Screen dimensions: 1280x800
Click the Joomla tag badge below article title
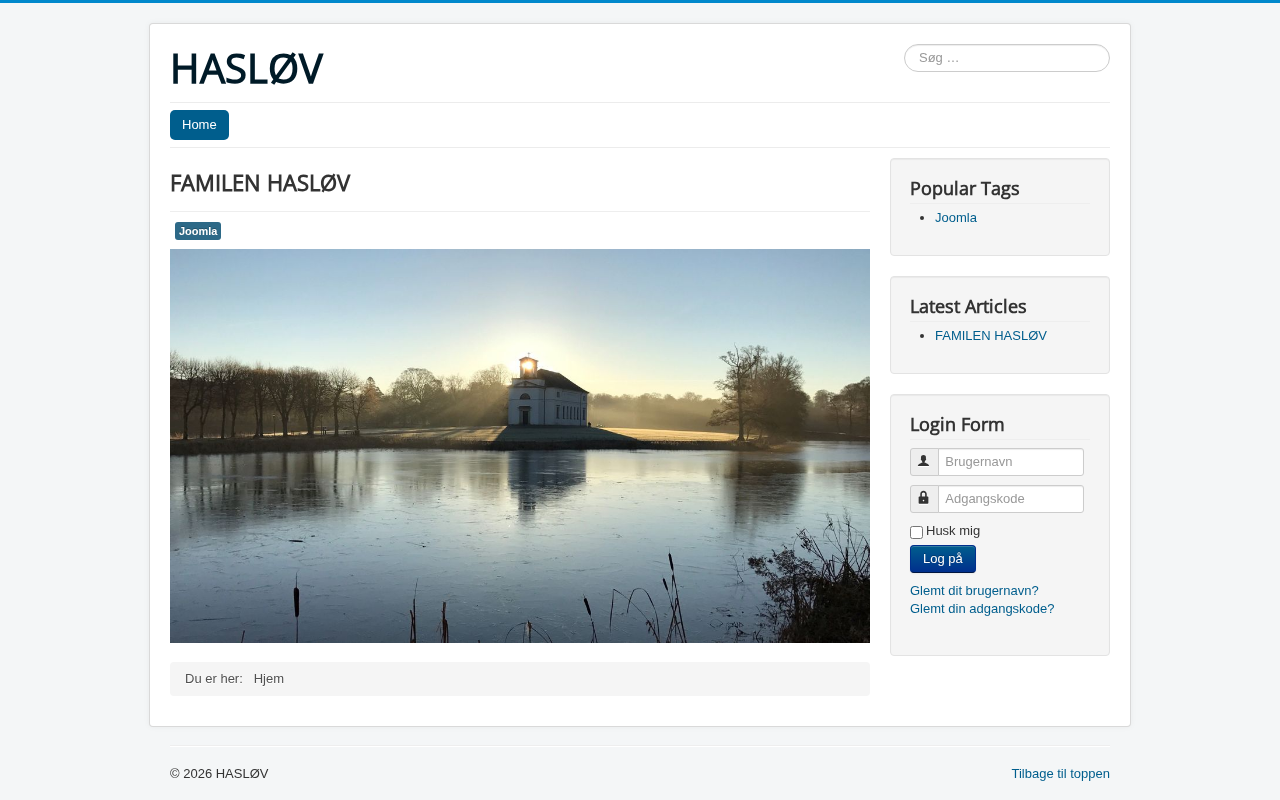pos(198,231)
